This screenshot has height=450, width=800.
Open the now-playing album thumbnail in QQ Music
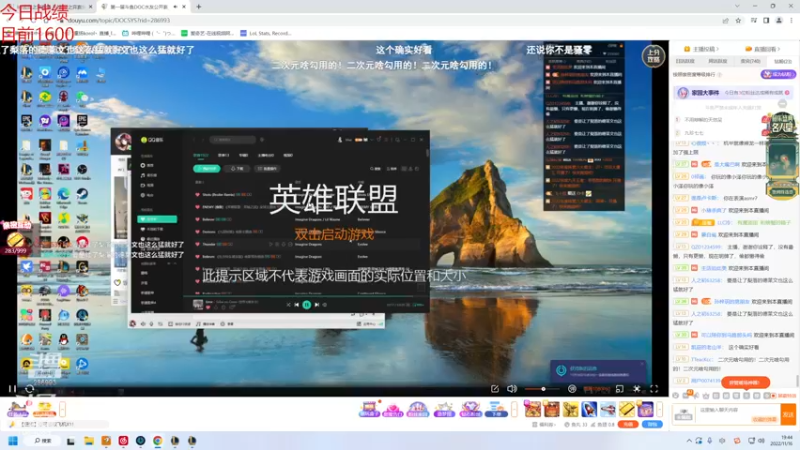click(x=198, y=305)
